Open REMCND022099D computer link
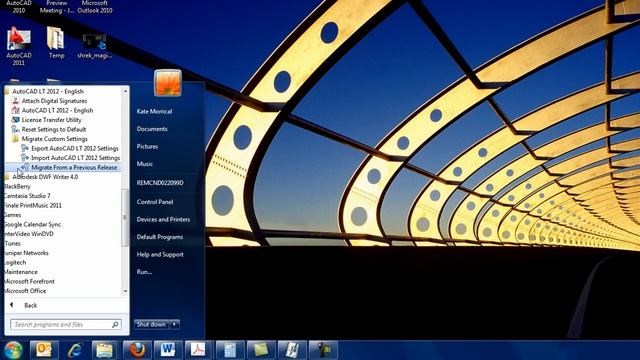Screen dimensions: 640x360 [160, 182]
